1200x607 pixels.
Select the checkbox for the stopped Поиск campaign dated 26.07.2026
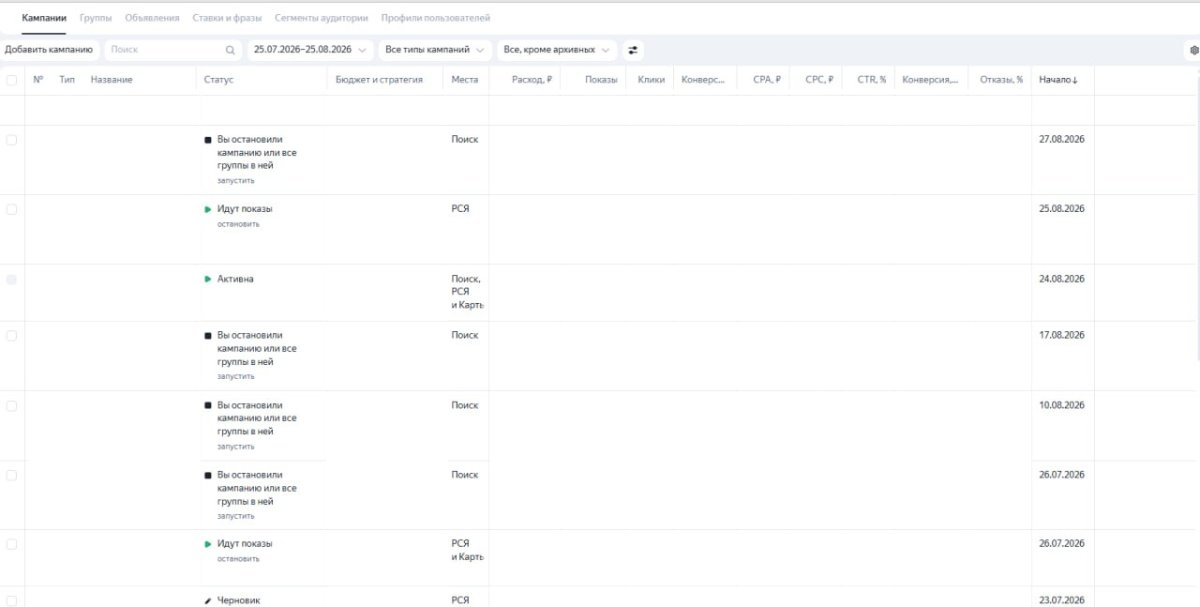(12, 475)
